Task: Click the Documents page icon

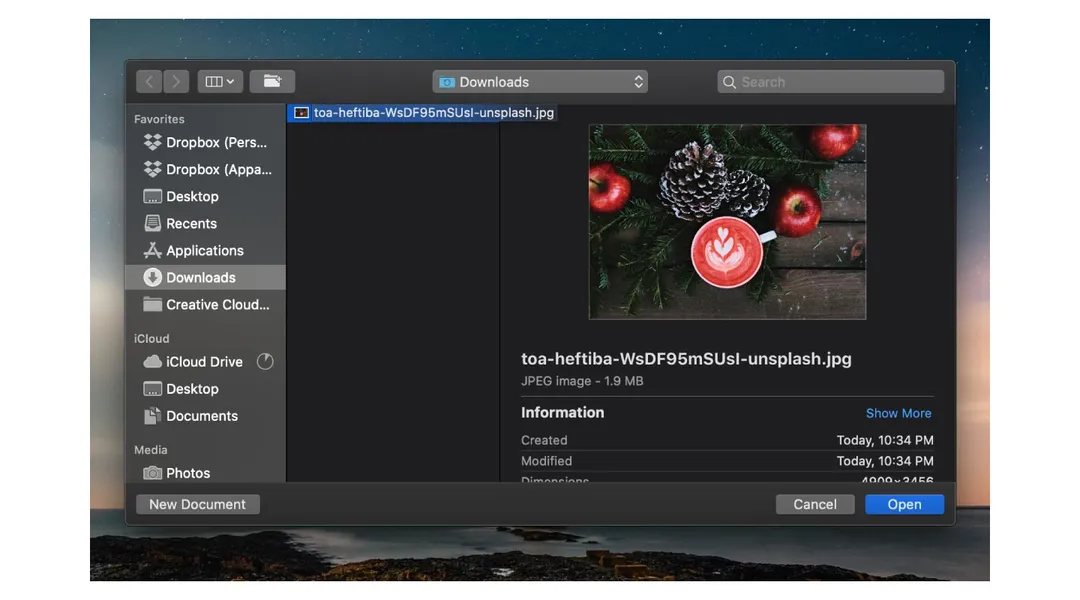Action: [x=152, y=415]
